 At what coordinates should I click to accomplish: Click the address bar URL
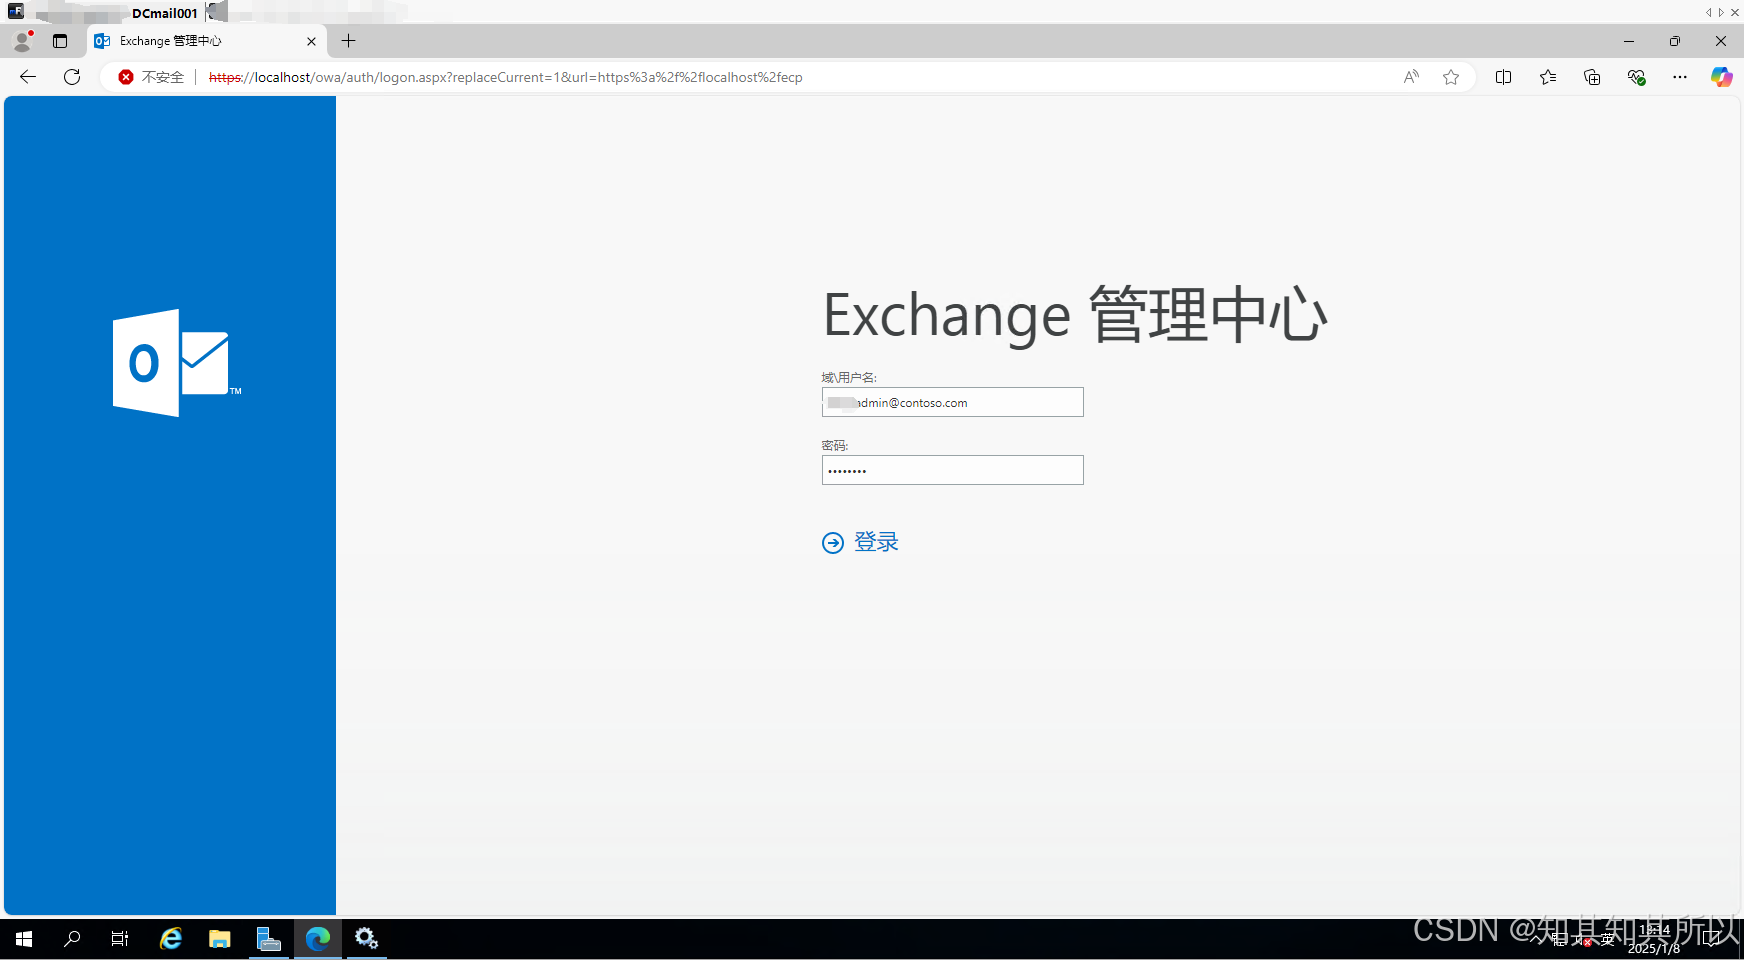coord(505,77)
